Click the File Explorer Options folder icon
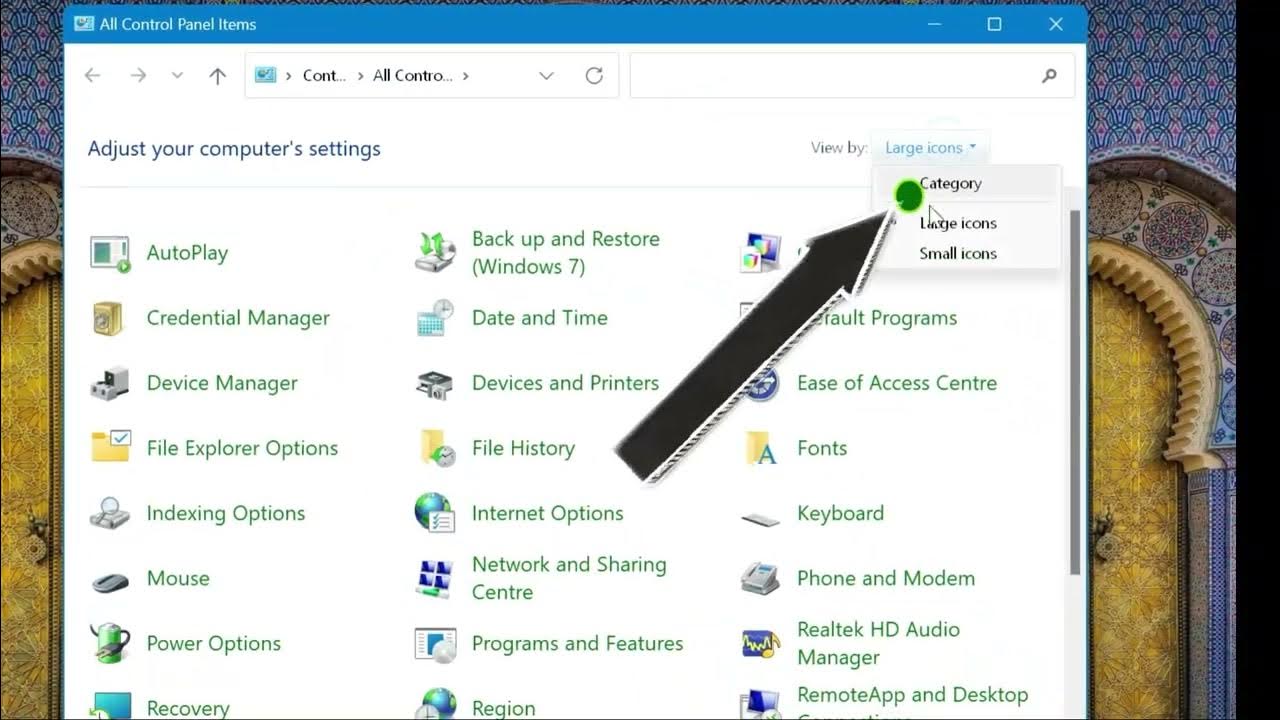 point(110,447)
